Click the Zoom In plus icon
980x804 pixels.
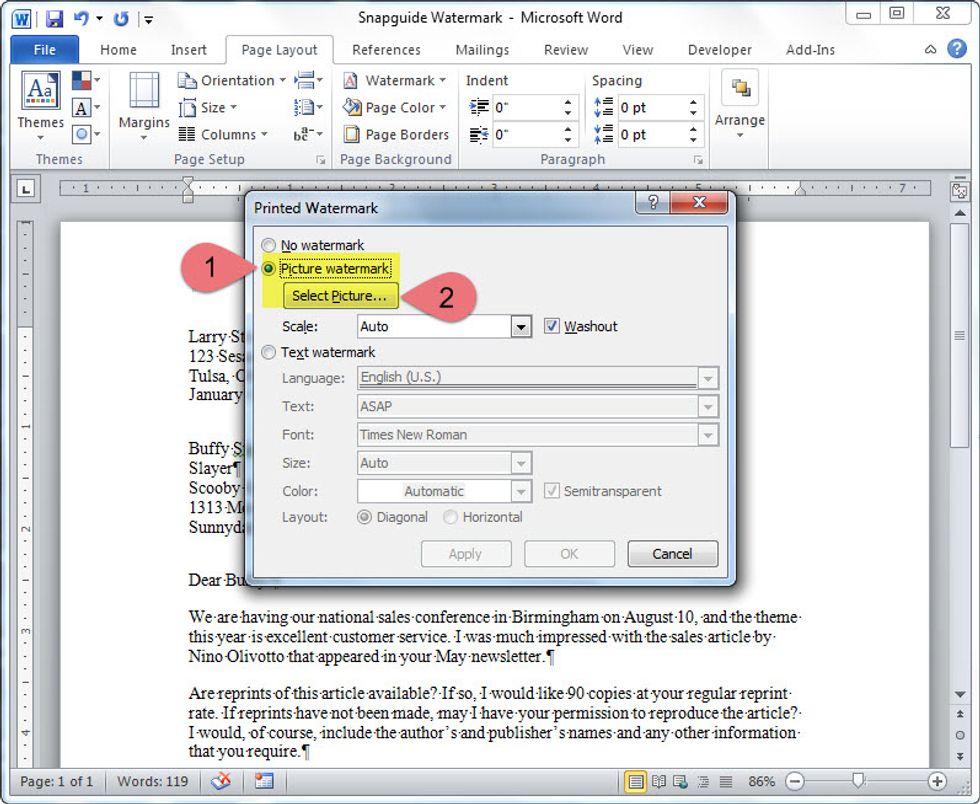pos(937,781)
